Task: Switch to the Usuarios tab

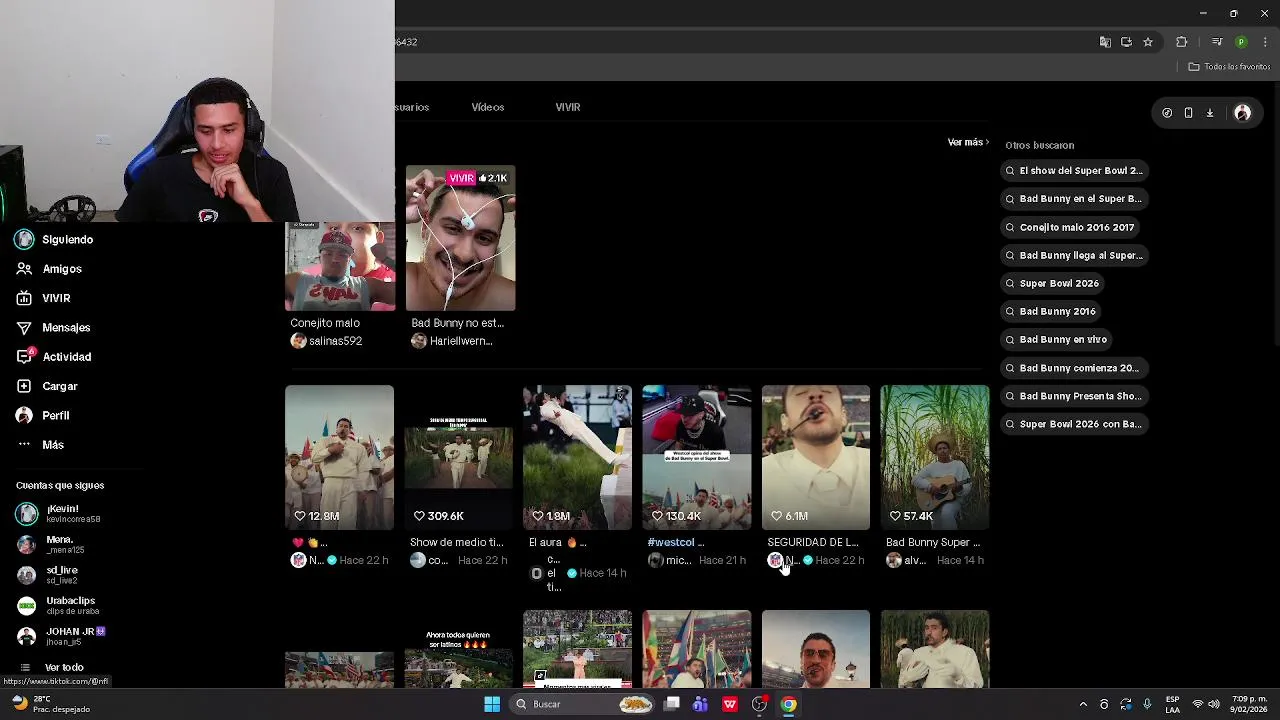Action: (412, 107)
